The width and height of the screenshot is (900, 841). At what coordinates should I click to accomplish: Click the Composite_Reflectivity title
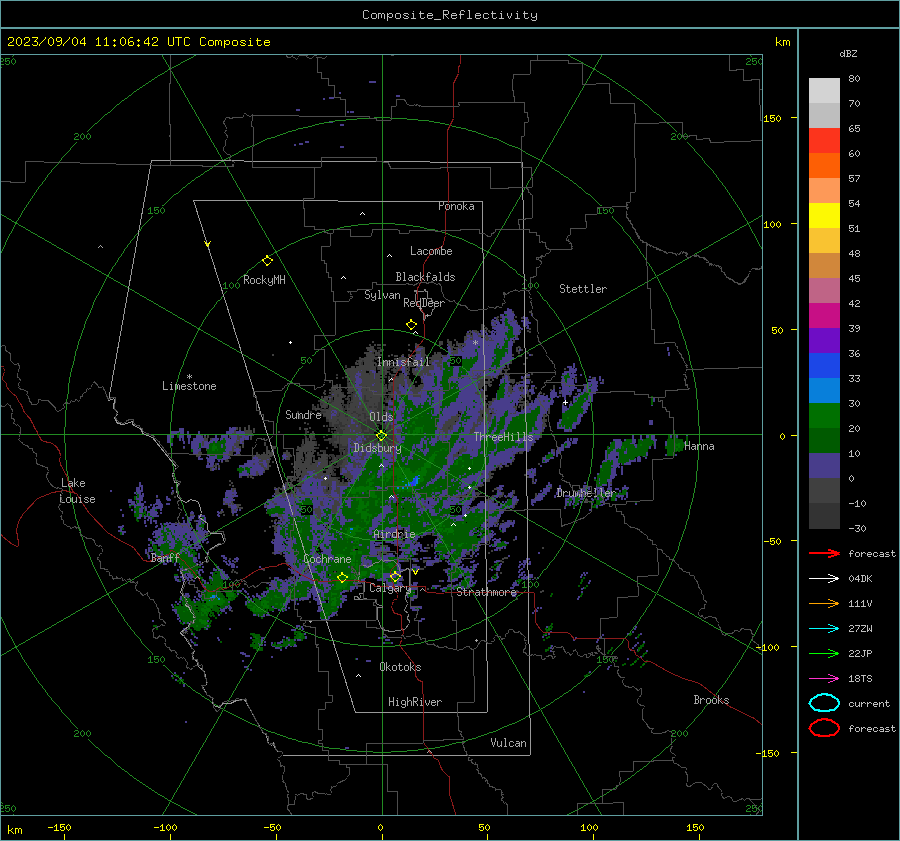pyautogui.click(x=450, y=15)
